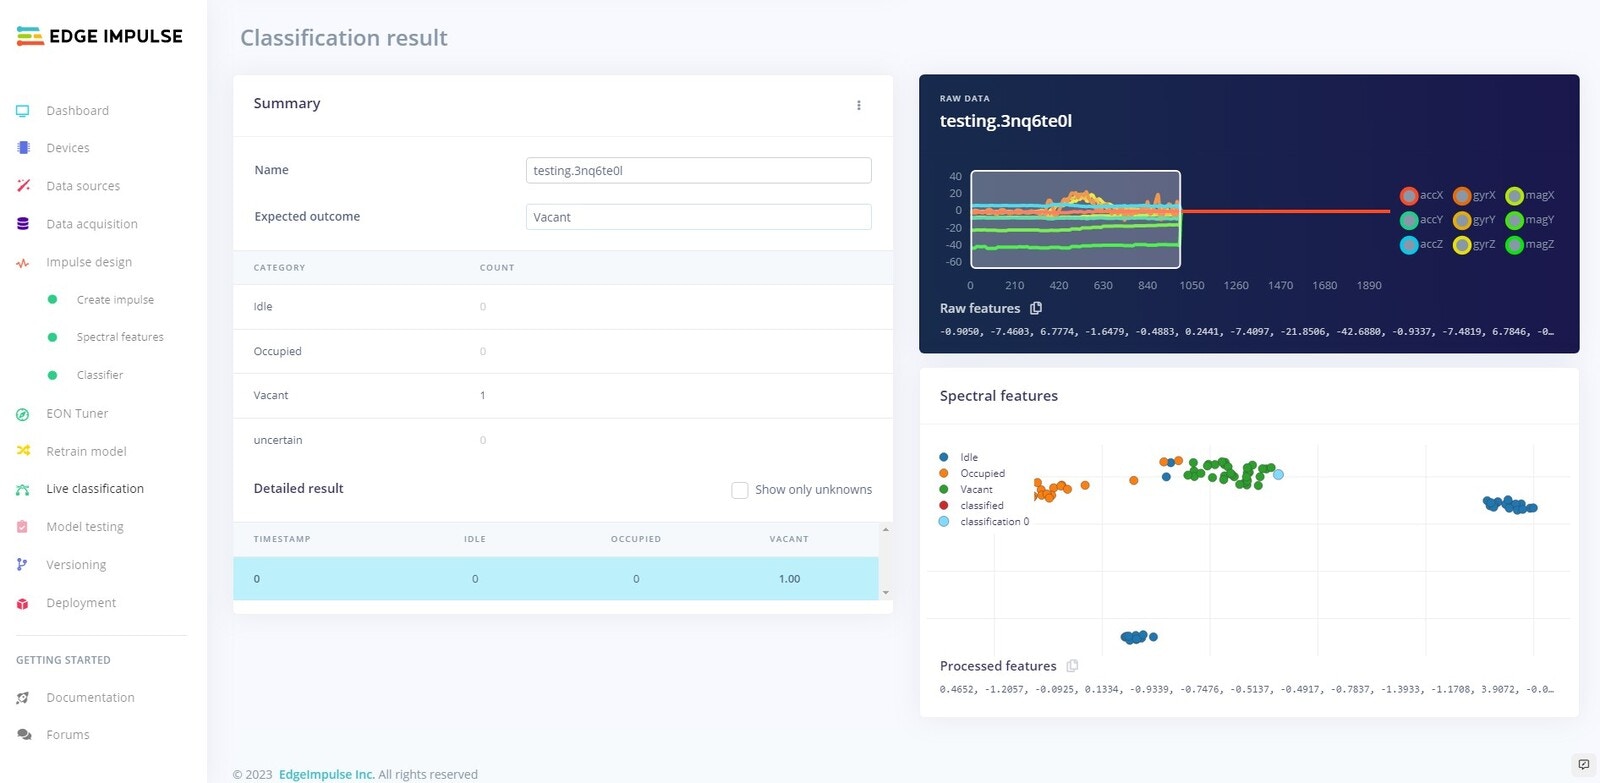Click the EON Tuner compass icon

23,414
